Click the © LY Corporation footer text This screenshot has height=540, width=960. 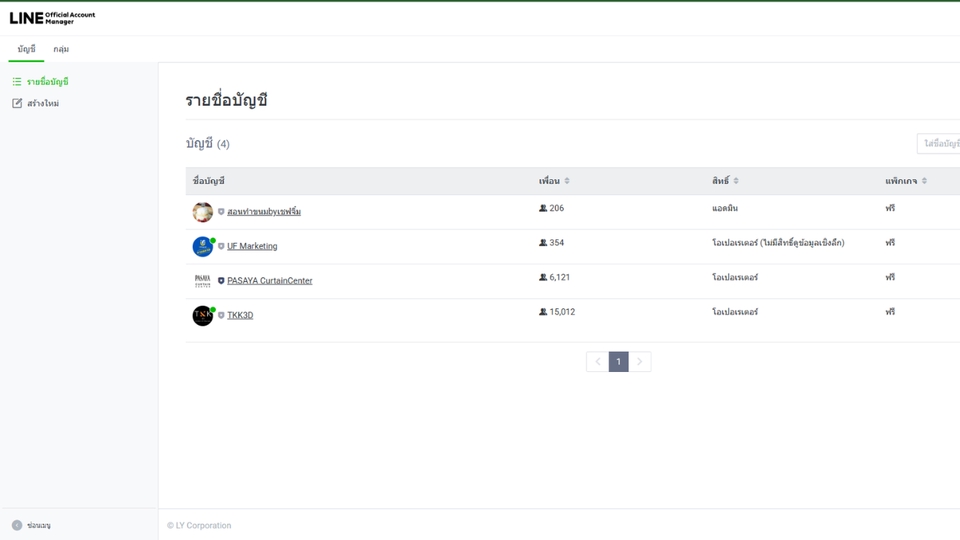click(x=199, y=525)
